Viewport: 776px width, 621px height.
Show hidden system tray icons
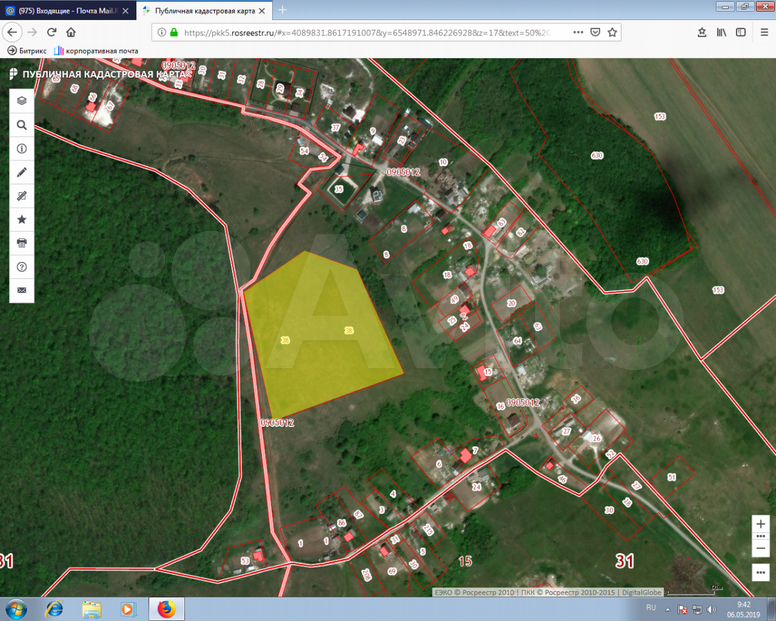click(670, 609)
